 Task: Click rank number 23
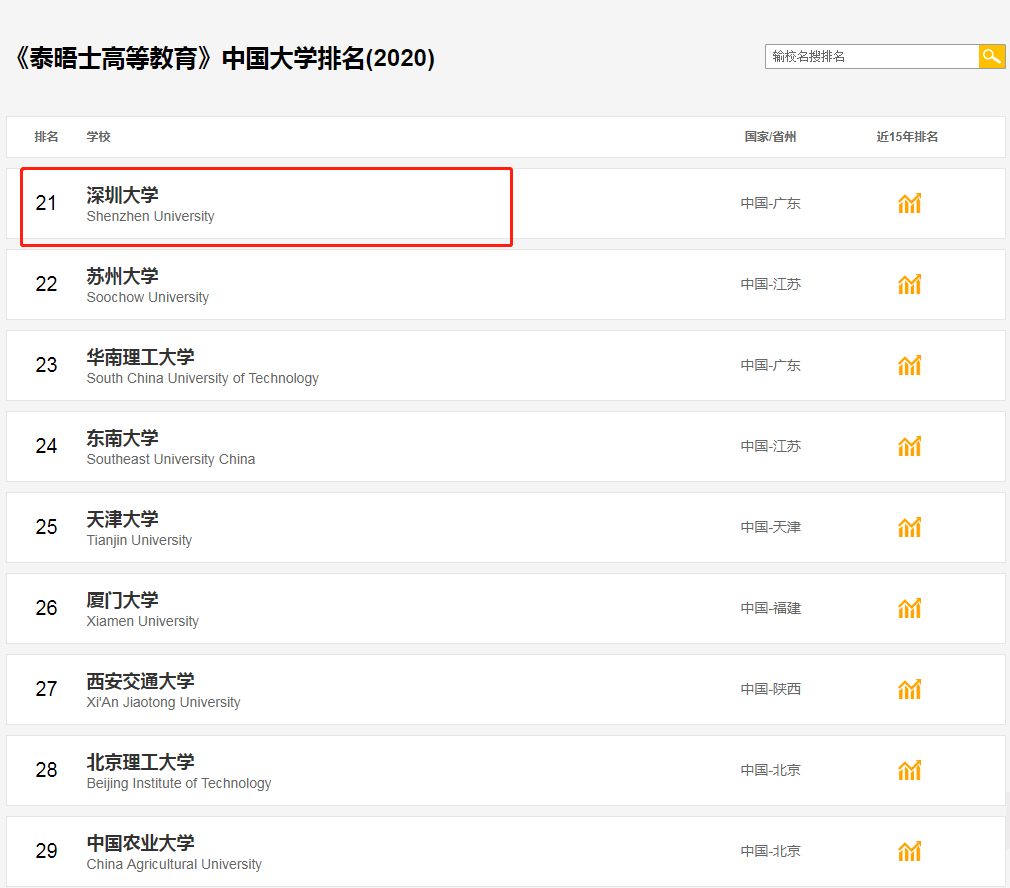point(46,365)
